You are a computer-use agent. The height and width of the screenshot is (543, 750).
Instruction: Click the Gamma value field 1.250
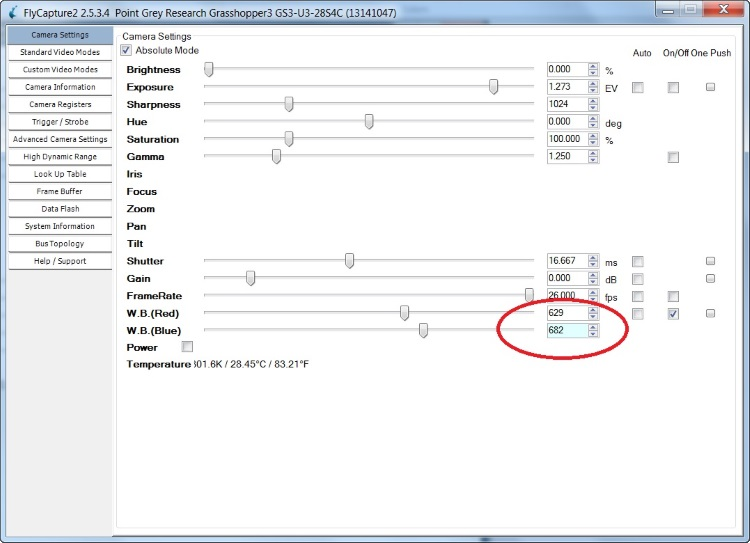point(567,156)
